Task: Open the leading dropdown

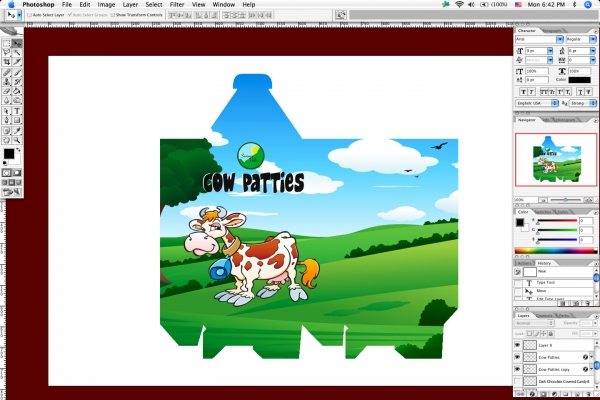Action: [593, 51]
